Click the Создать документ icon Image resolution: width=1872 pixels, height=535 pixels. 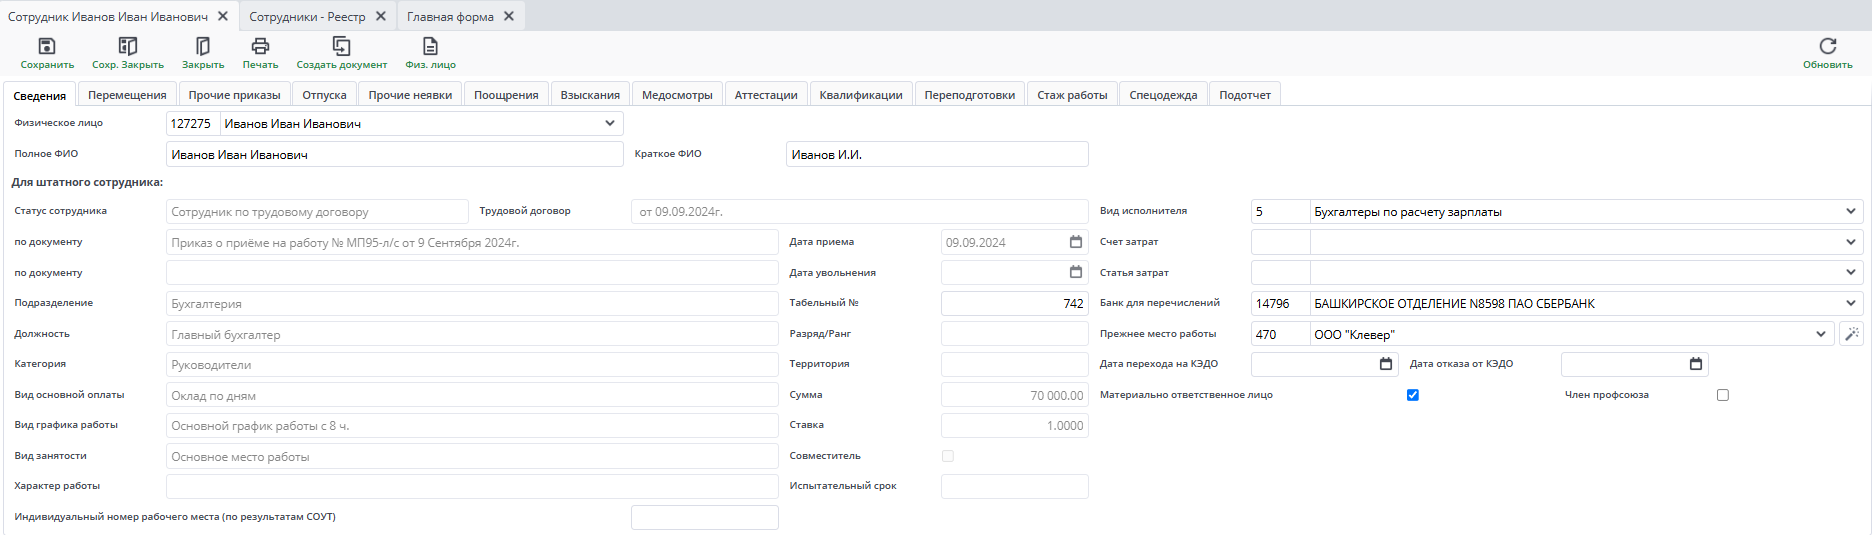[x=341, y=46]
